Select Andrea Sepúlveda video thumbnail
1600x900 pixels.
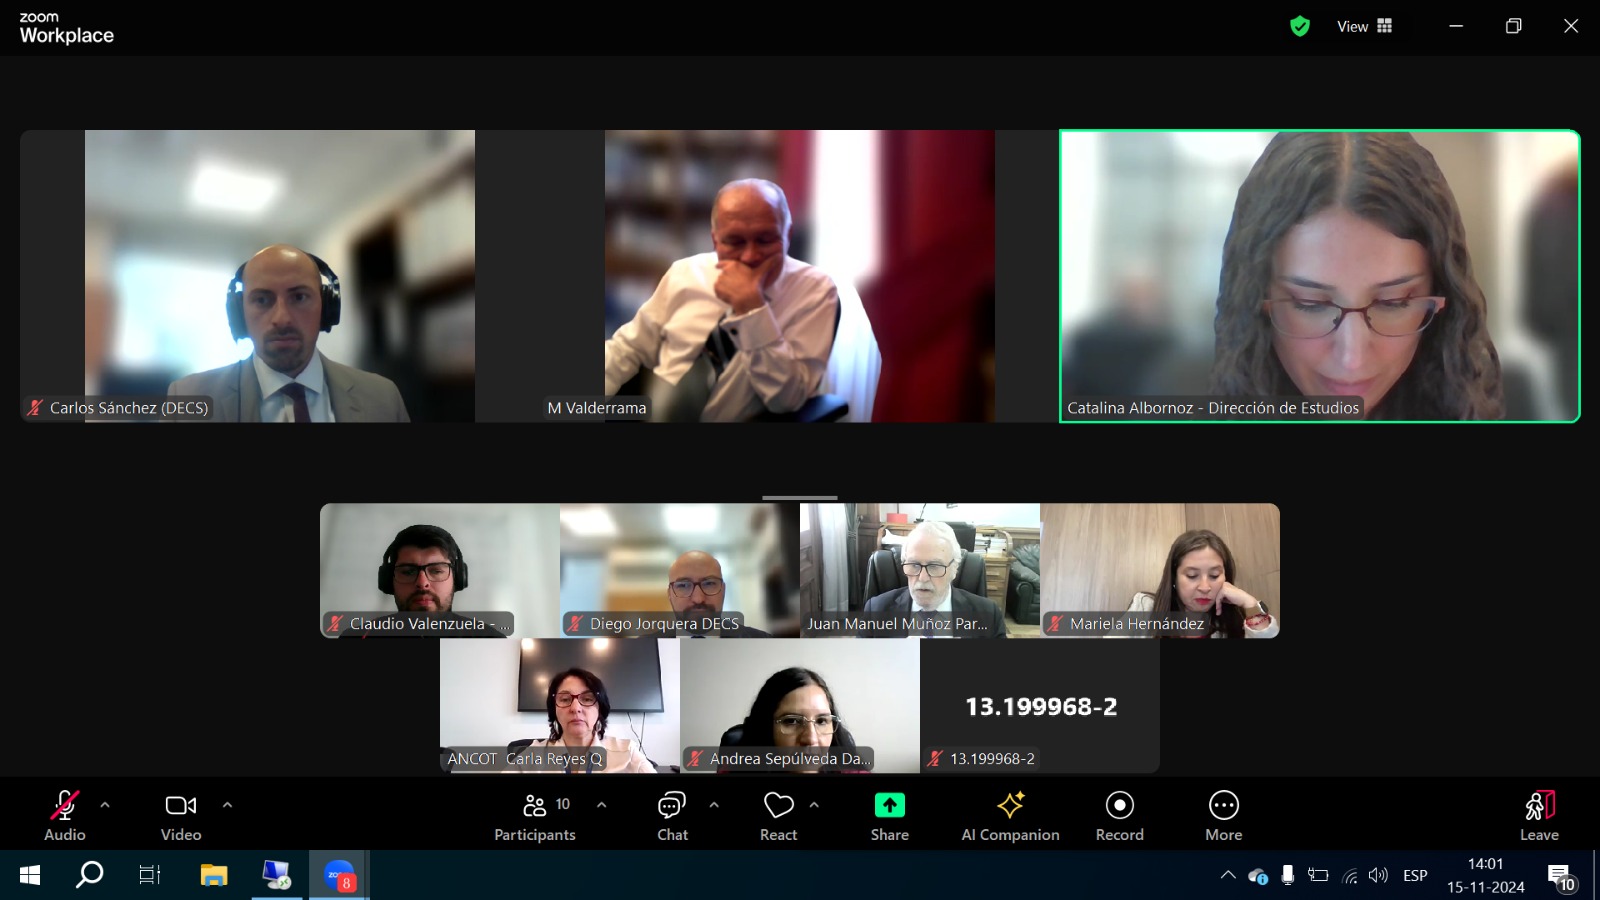[x=800, y=705]
